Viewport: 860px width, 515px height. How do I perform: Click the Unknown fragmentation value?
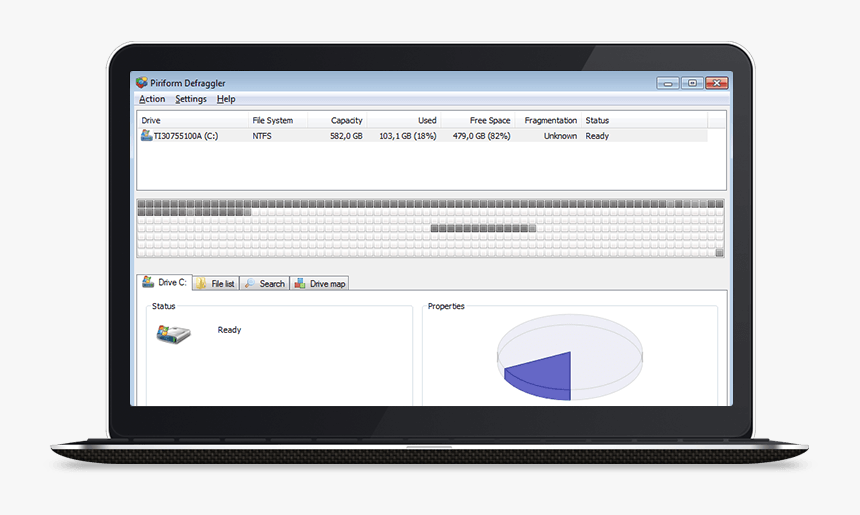[560, 135]
